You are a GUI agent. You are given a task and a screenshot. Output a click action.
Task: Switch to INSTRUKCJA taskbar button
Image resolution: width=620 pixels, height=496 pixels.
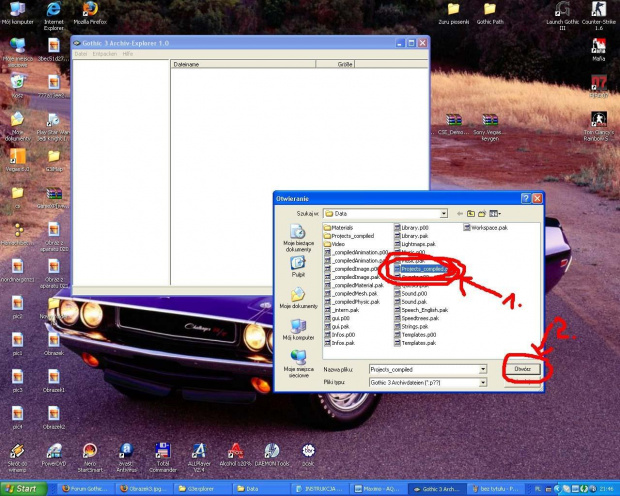coord(319,489)
